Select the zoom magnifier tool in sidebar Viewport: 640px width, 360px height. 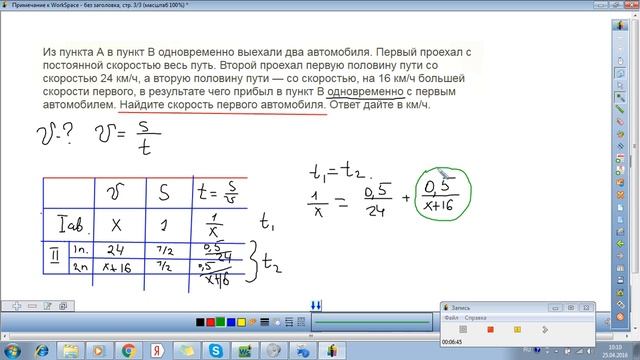[x=620, y=86]
